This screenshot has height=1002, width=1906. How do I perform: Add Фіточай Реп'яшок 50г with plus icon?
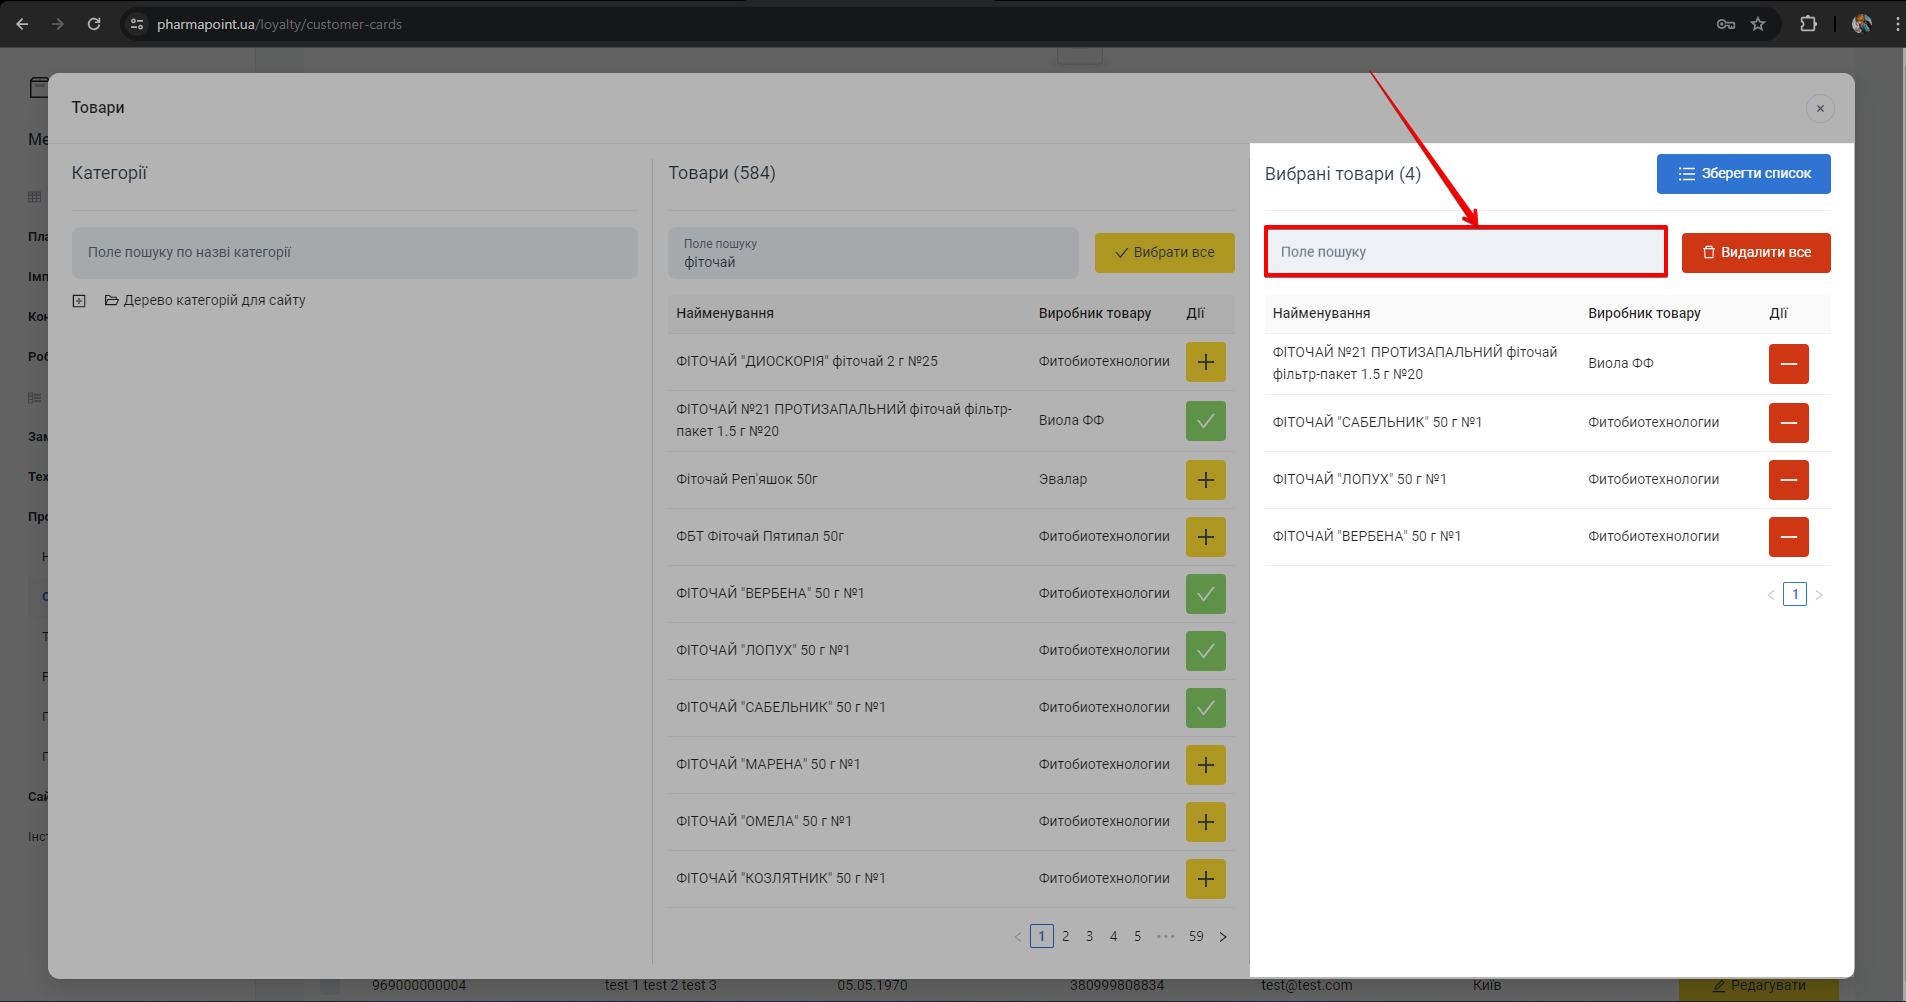coord(1205,480)
